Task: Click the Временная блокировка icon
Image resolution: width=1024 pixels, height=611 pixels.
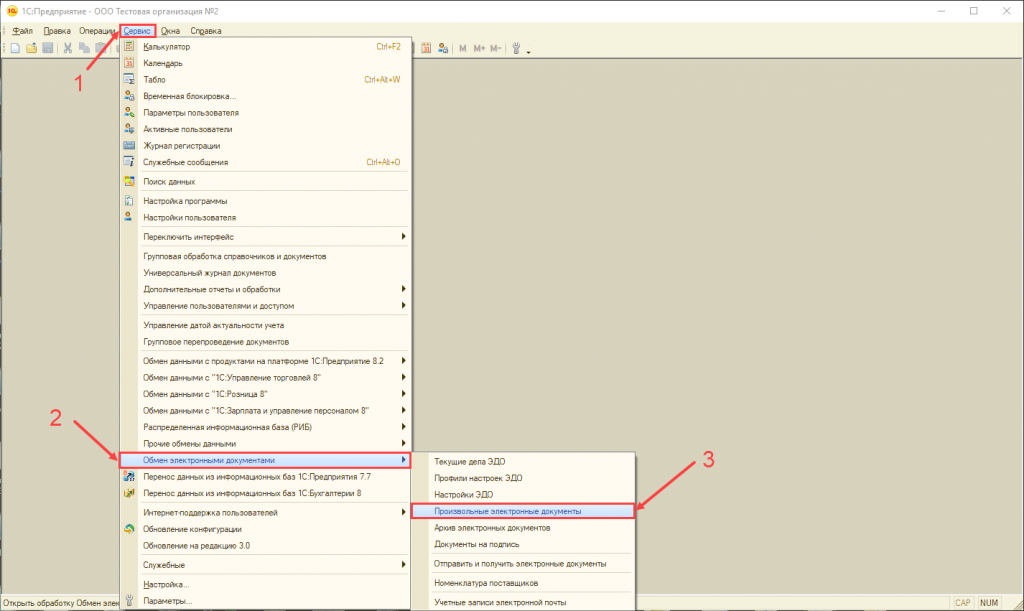Action: (x=129, y=96)
